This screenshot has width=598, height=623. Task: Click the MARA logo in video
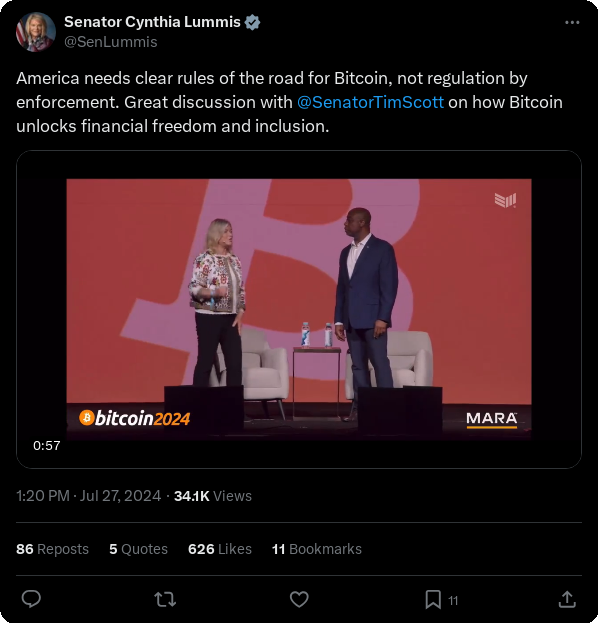click(492, 420)
